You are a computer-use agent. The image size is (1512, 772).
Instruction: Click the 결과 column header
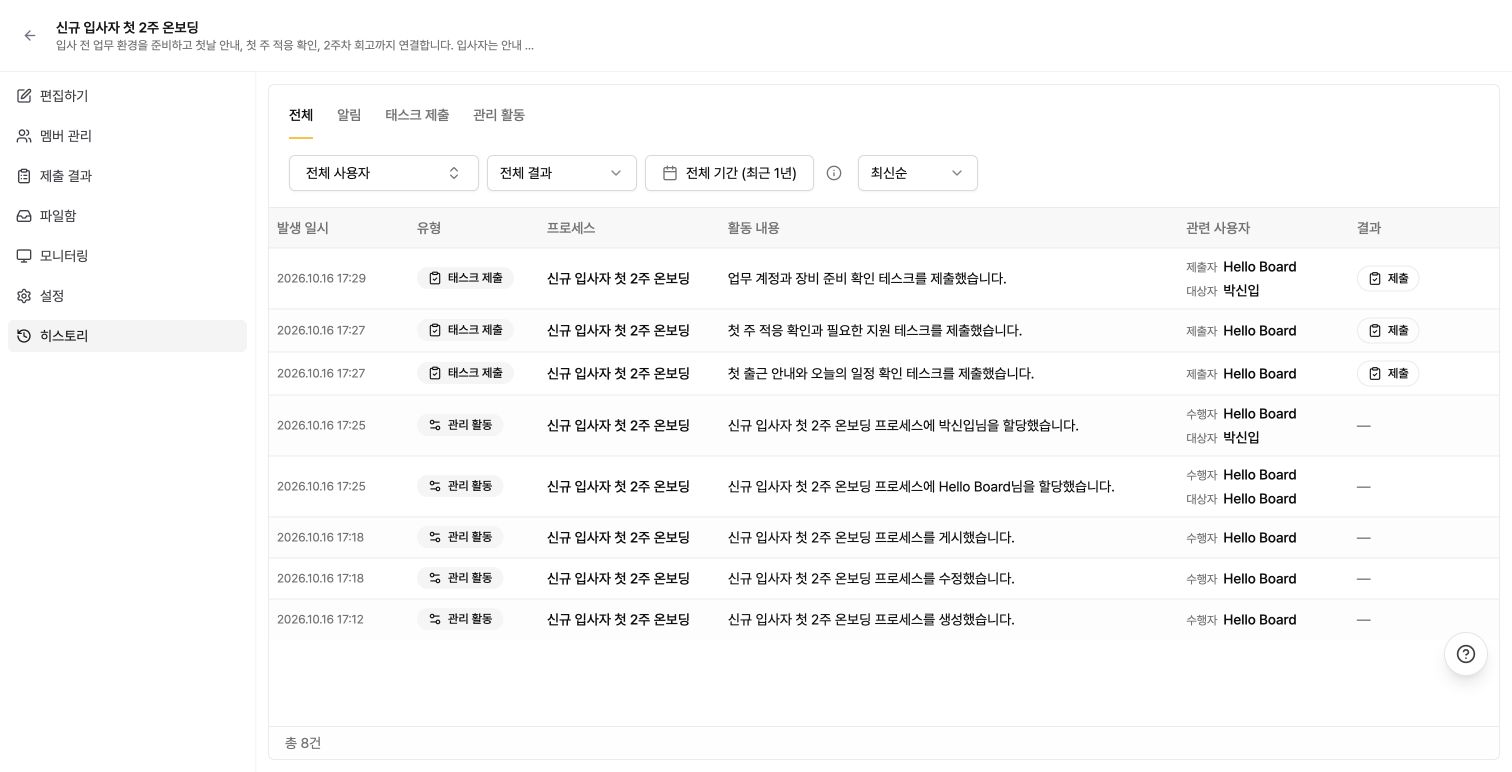[1369, 228]
